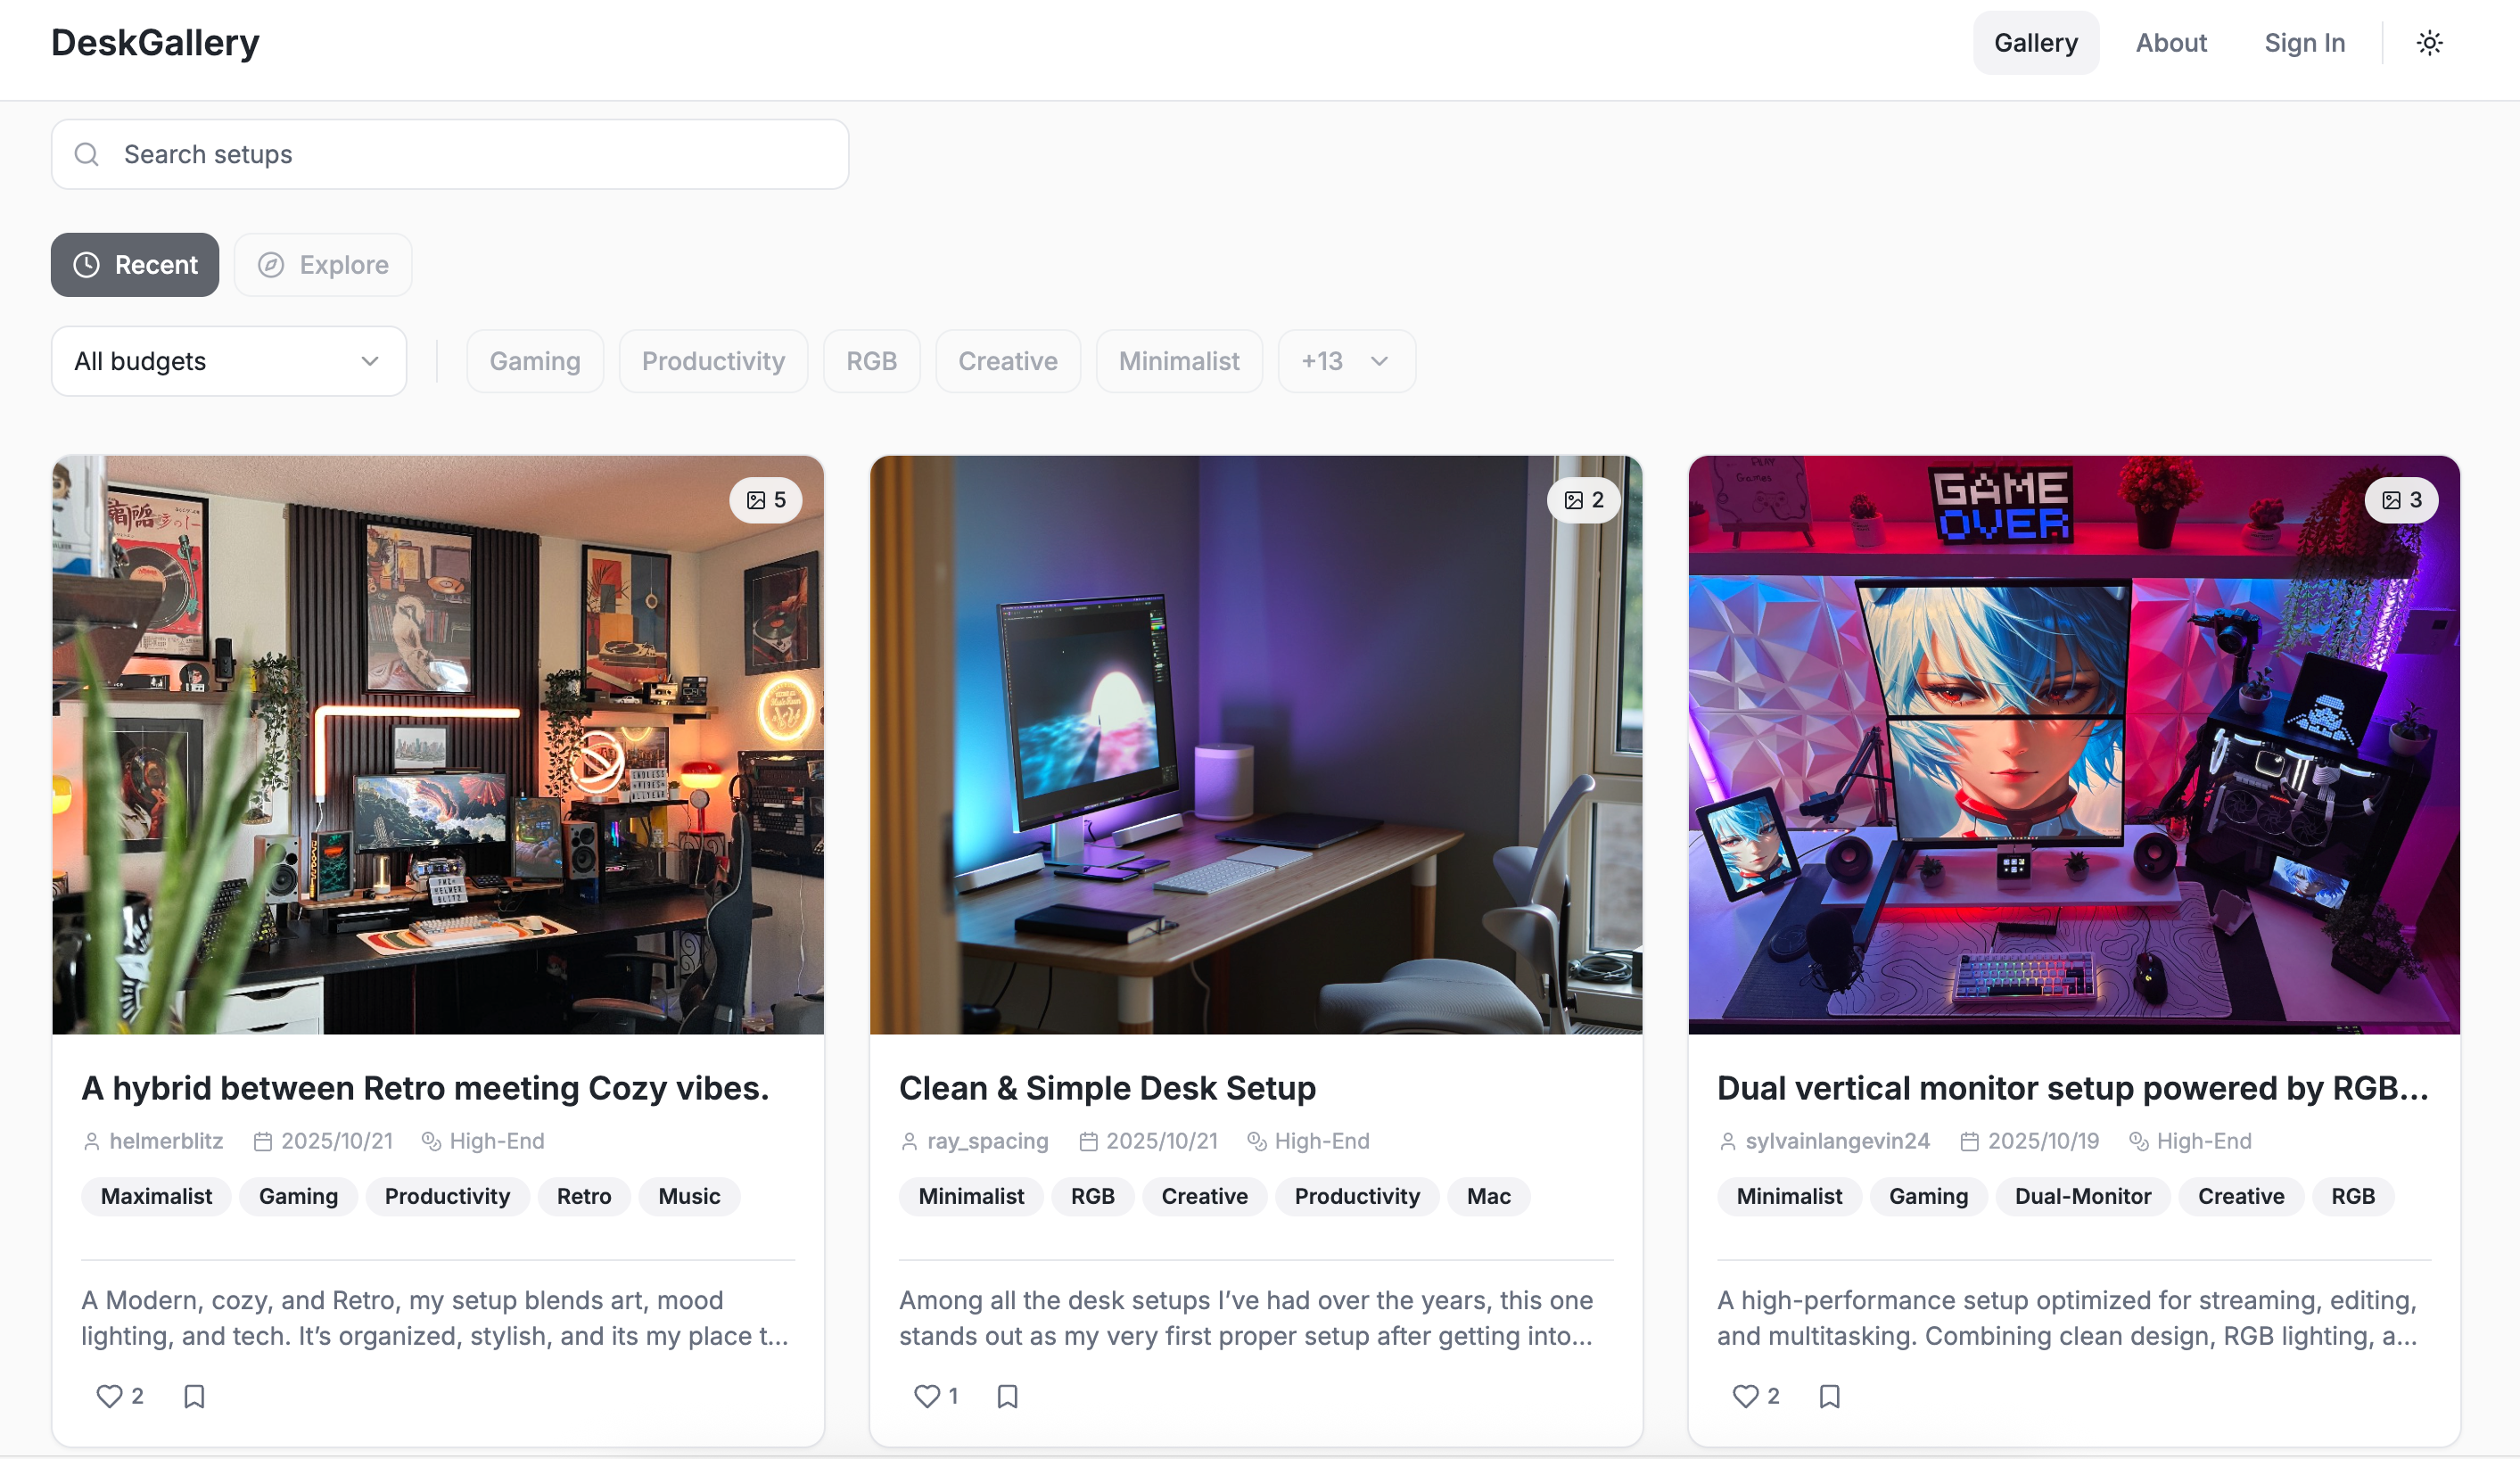
Task: Open the All budgets dropdown
Action: click(x=229, y=361)
